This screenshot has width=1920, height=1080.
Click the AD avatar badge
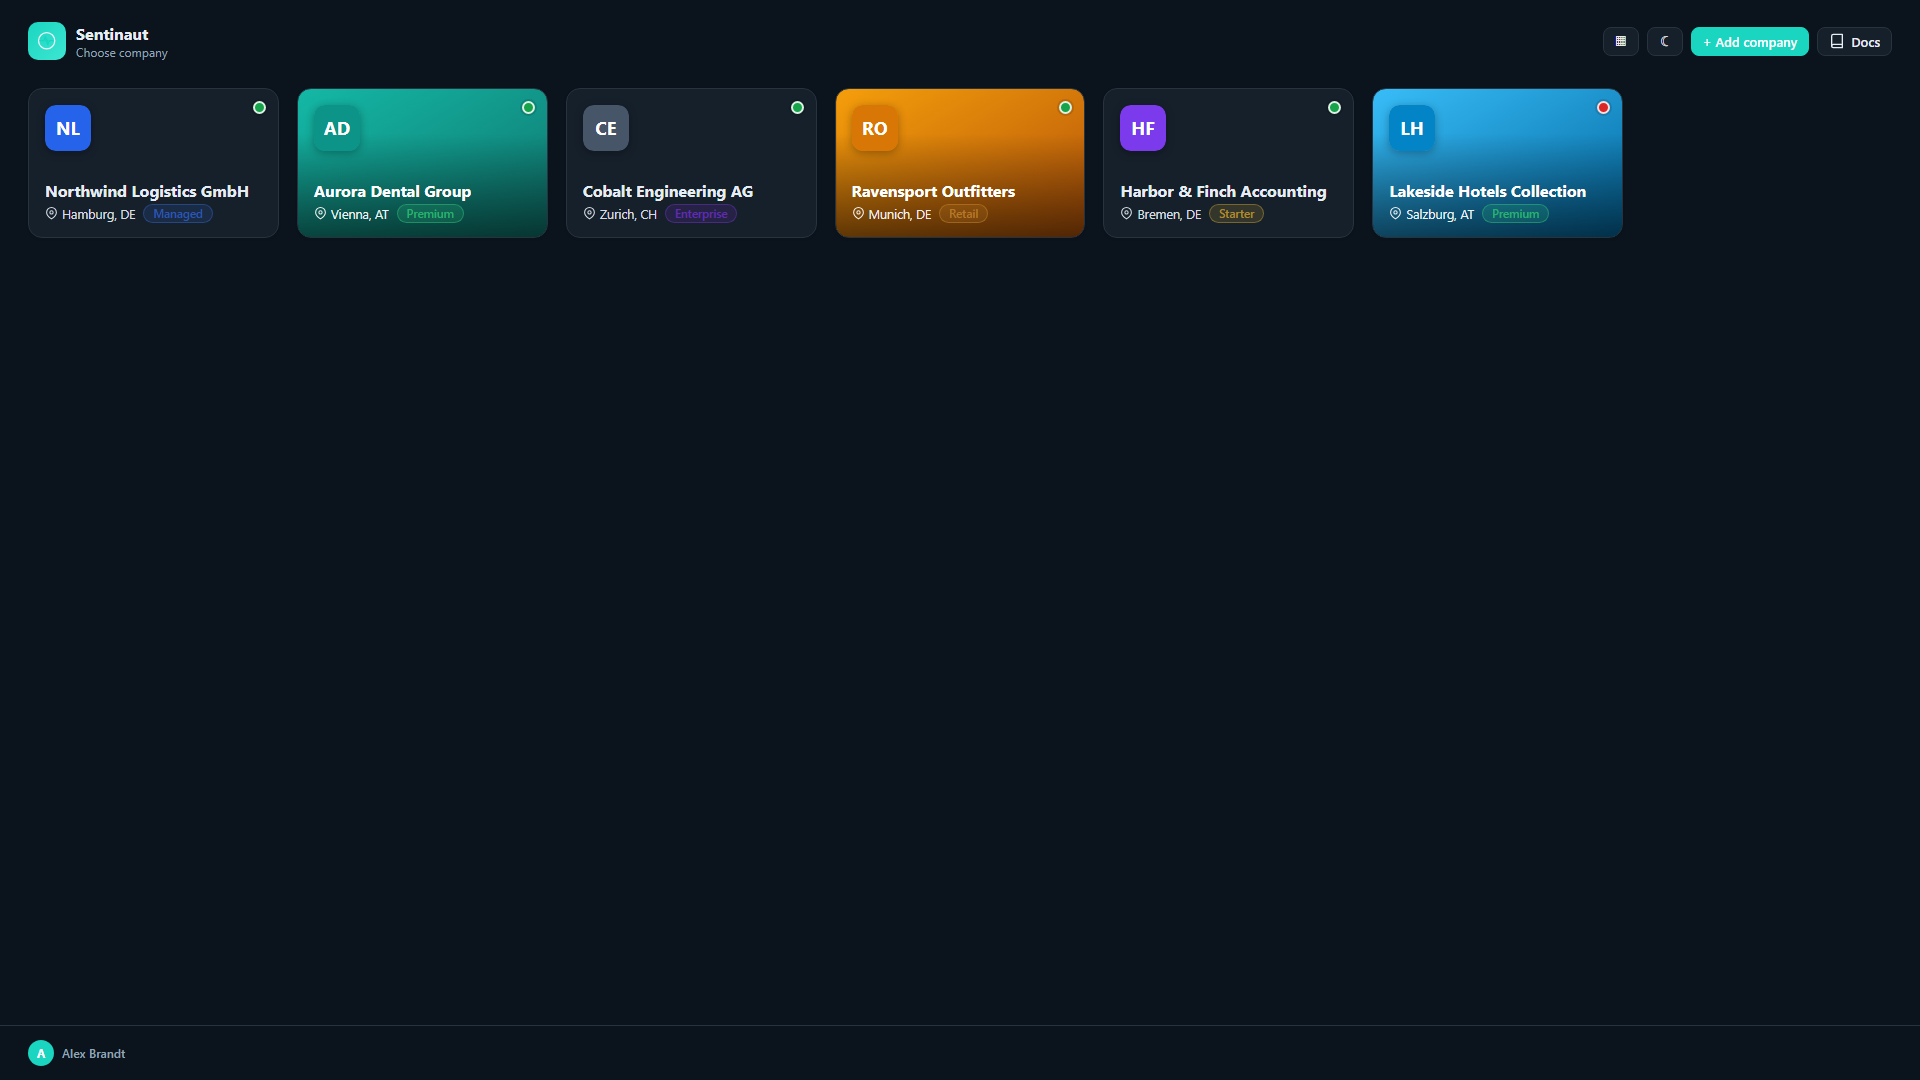[x=337, y=128]
